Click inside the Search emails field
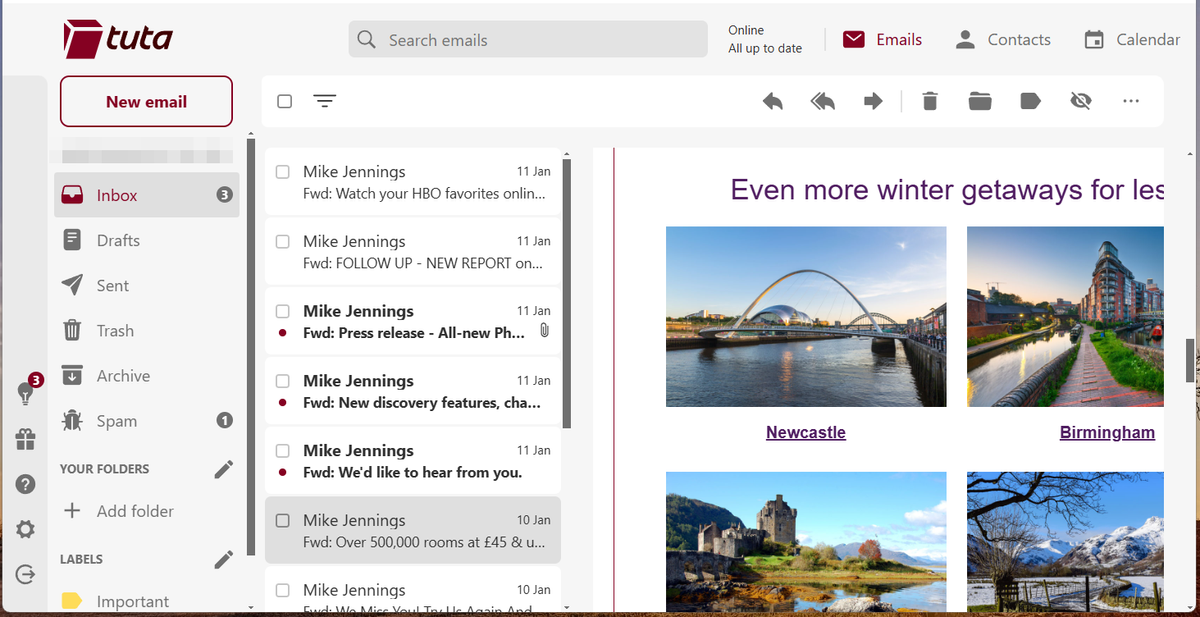The image size is (1200, 617). pos(527,39)
